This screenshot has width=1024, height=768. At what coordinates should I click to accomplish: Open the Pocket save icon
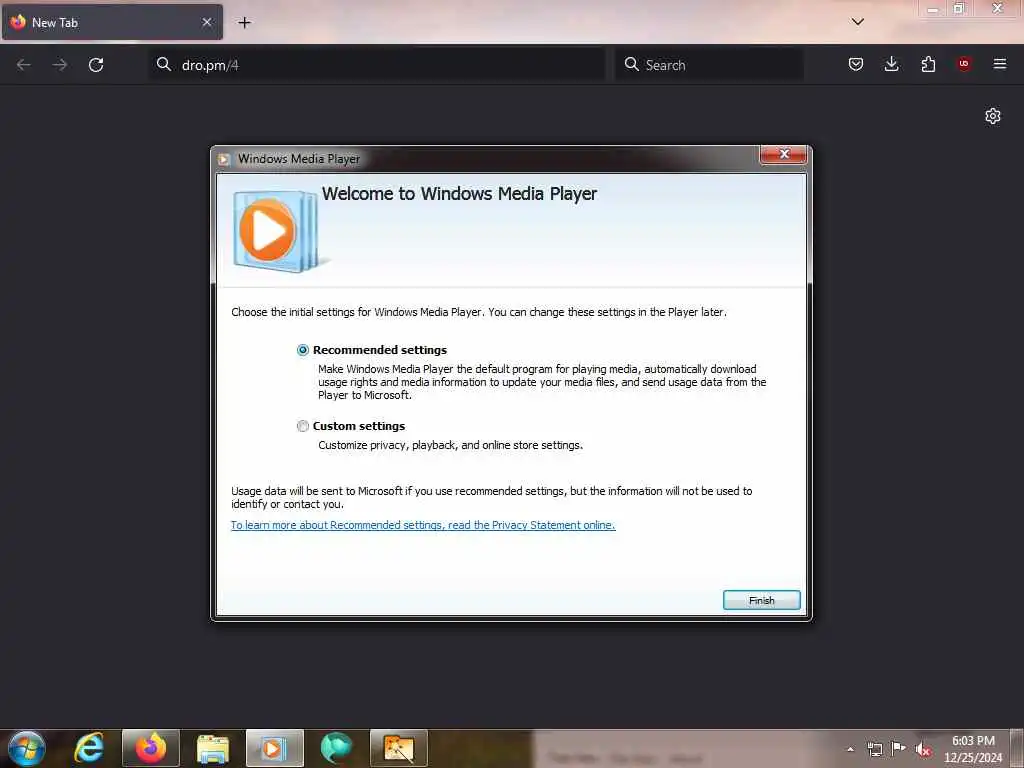856,64
